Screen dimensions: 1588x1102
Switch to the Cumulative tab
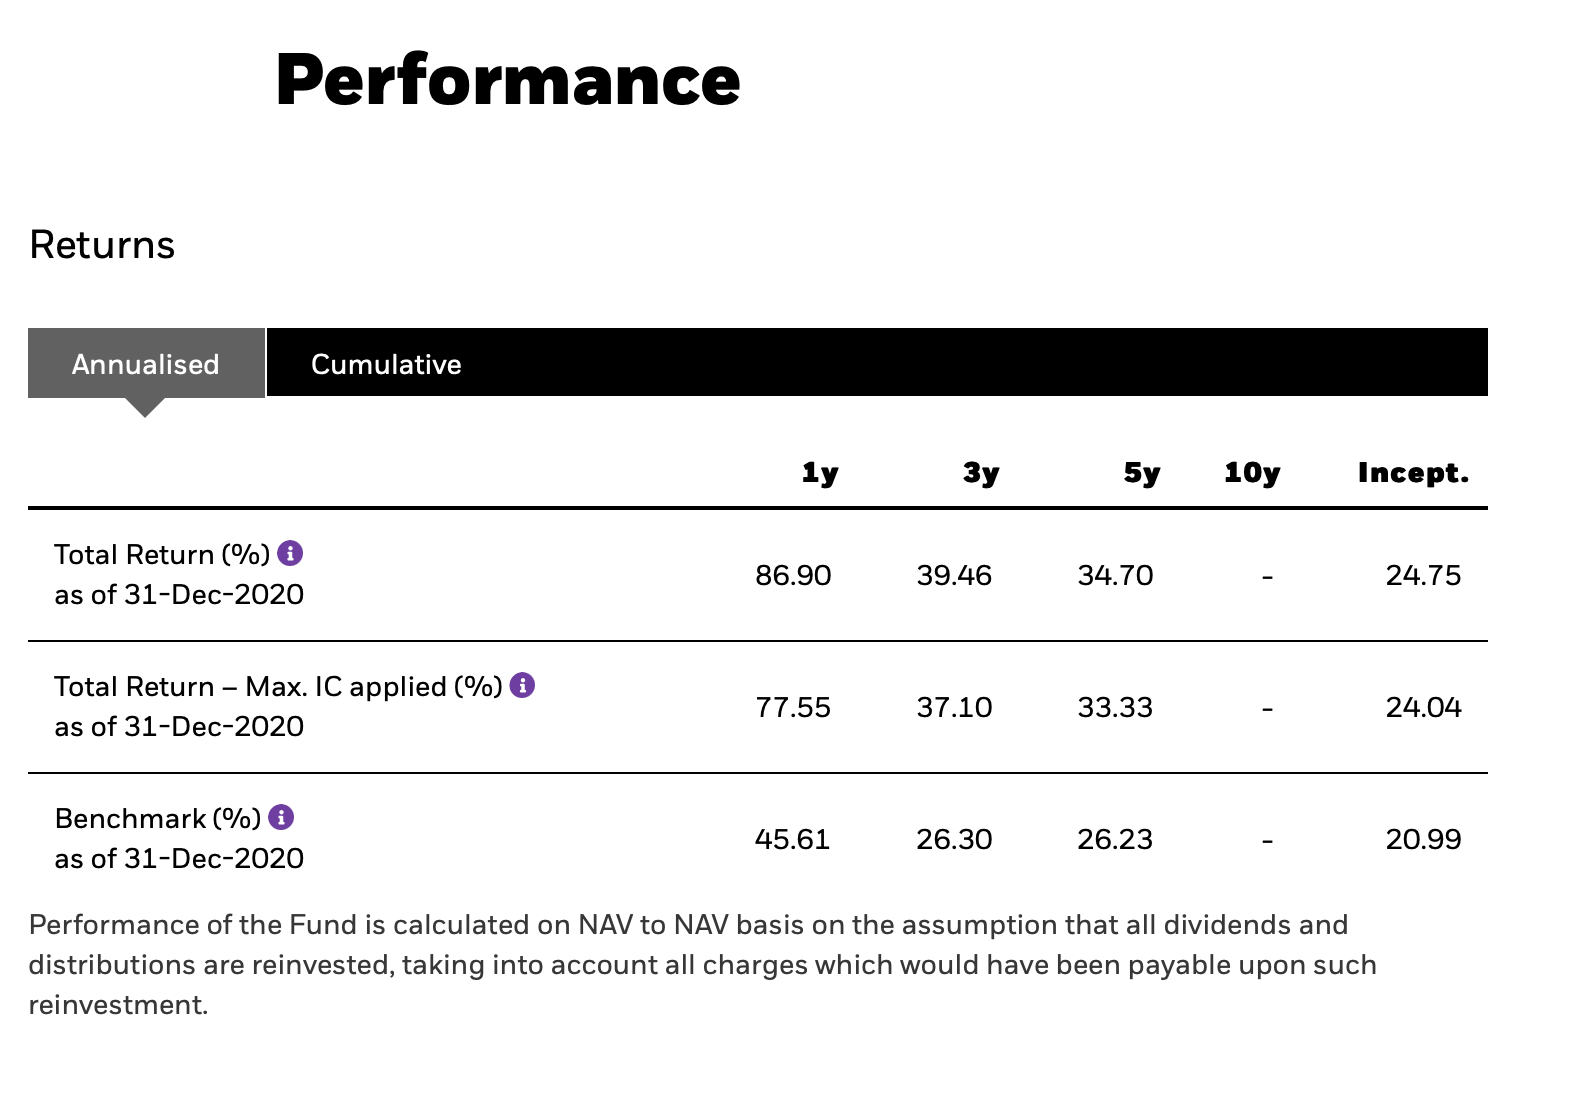386,364
